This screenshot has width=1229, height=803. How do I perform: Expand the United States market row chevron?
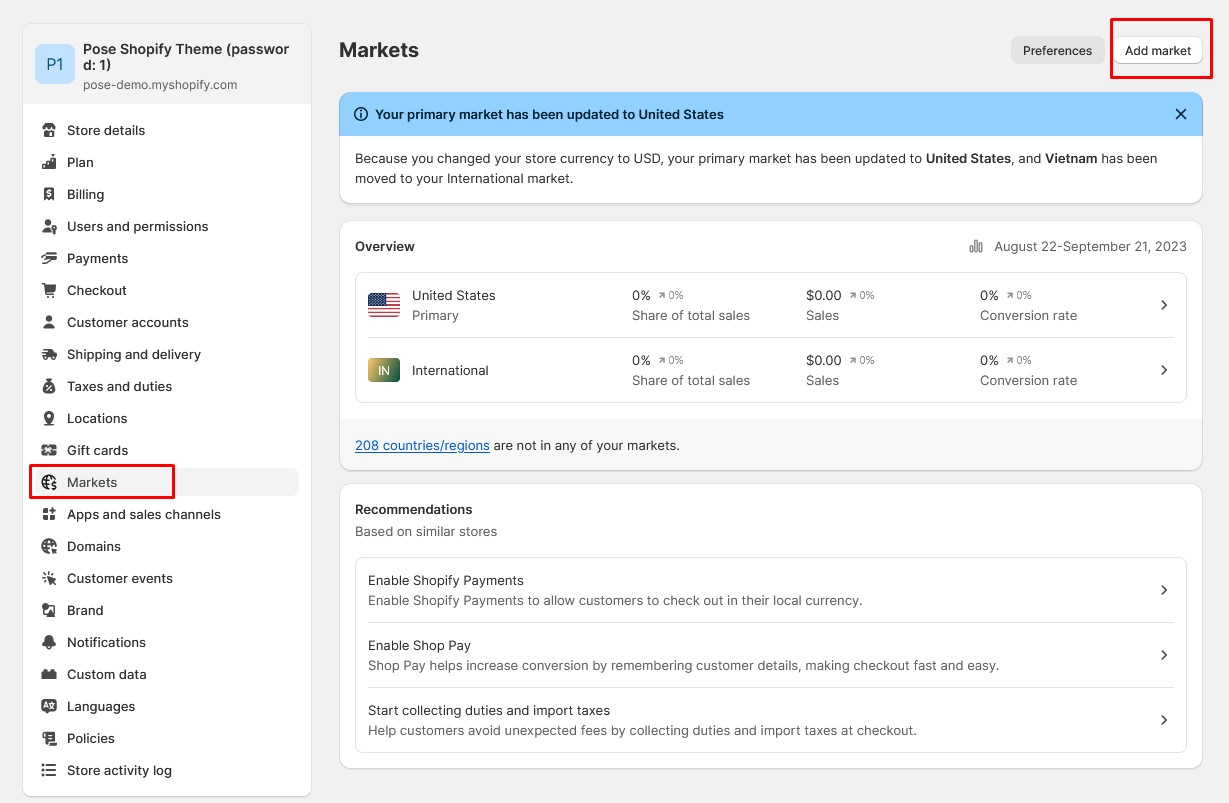tap(1164, 305)
